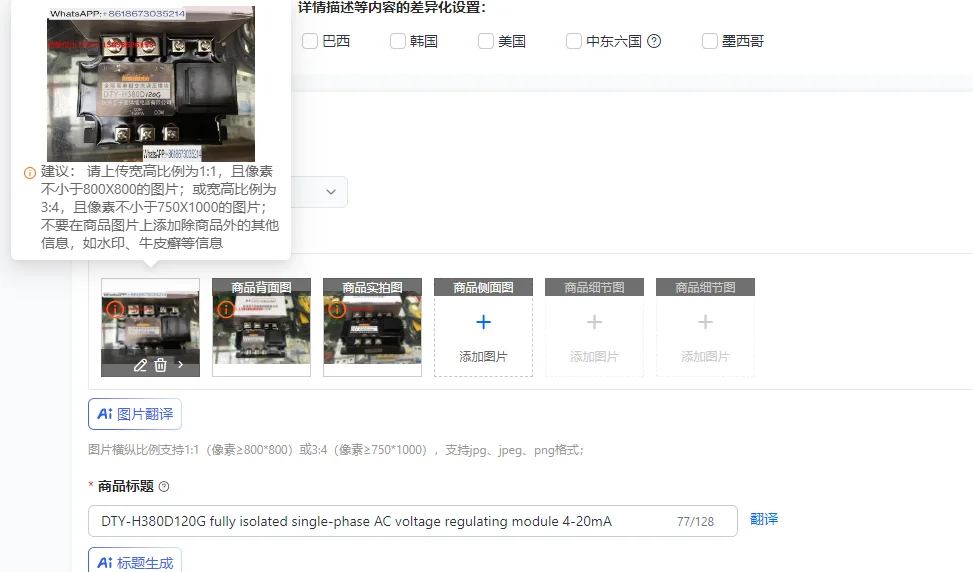This screenshot has width=973, height=572.
Task: Expand the dropdown behind the tooltip
Action: pyautogui.click(x=331, y=192)
